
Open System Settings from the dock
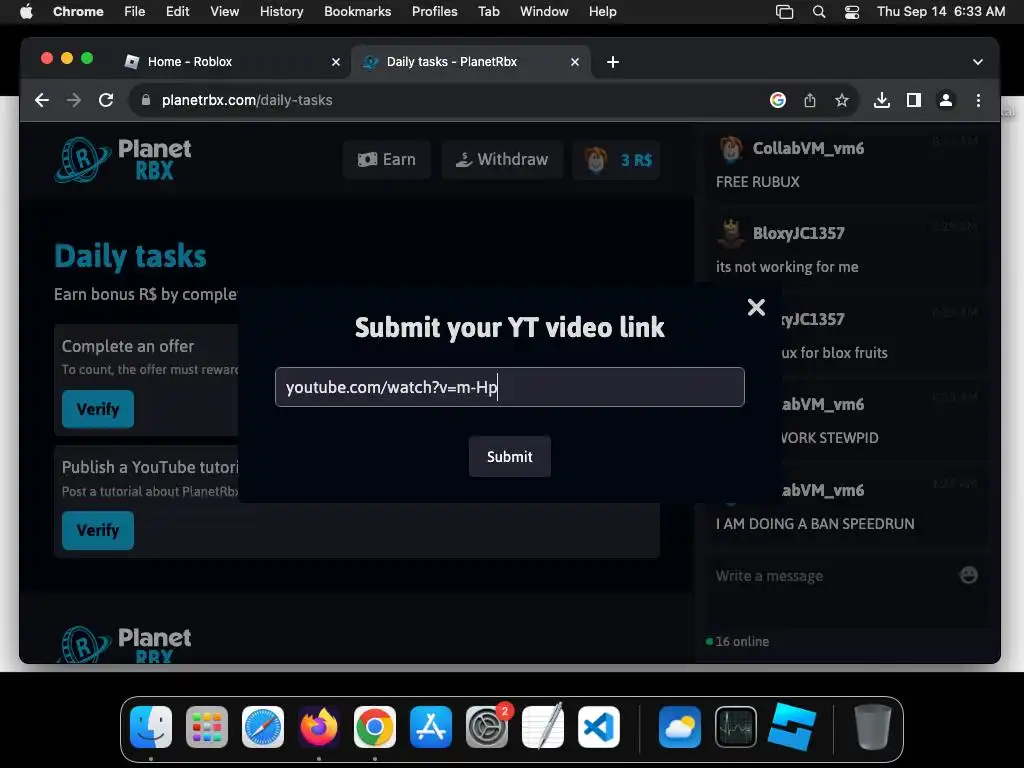click(x=487, y=727)
